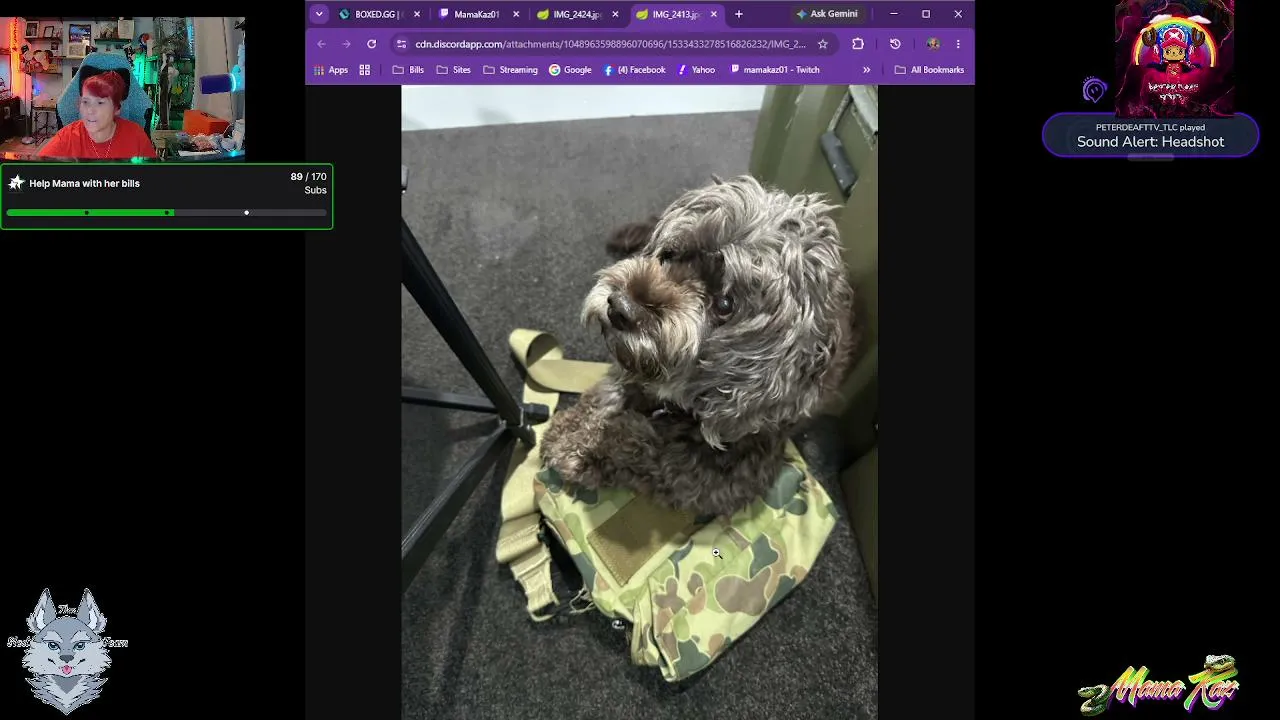Minimize the Chrome window
This screenshot has height=720, width=1280.
coord(894,14)
